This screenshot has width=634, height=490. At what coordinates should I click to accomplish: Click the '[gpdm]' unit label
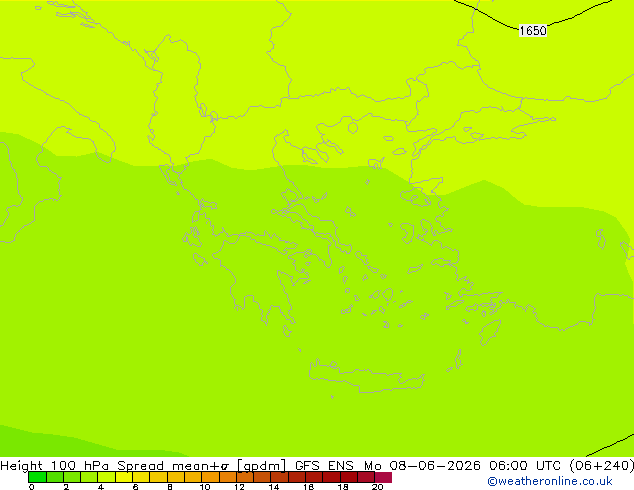(x=262, y=466)
